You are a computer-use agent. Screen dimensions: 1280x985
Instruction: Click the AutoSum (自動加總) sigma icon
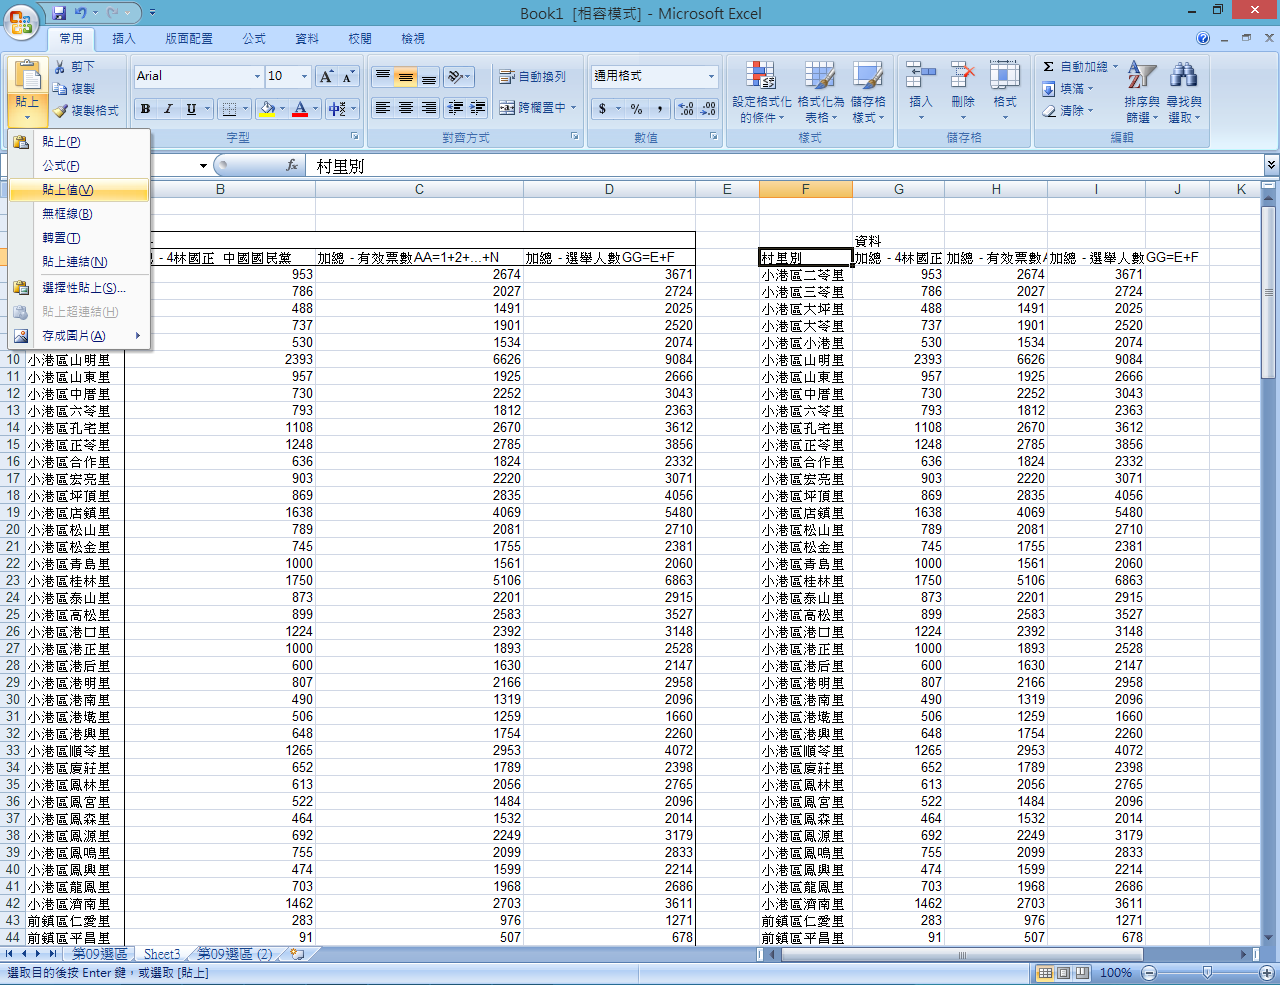coord(1048,66)
